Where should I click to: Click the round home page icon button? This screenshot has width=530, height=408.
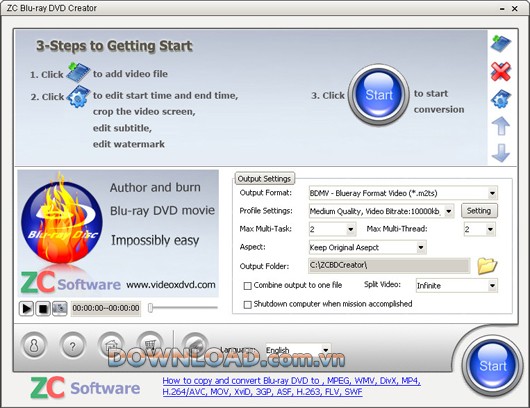(111, 345)
